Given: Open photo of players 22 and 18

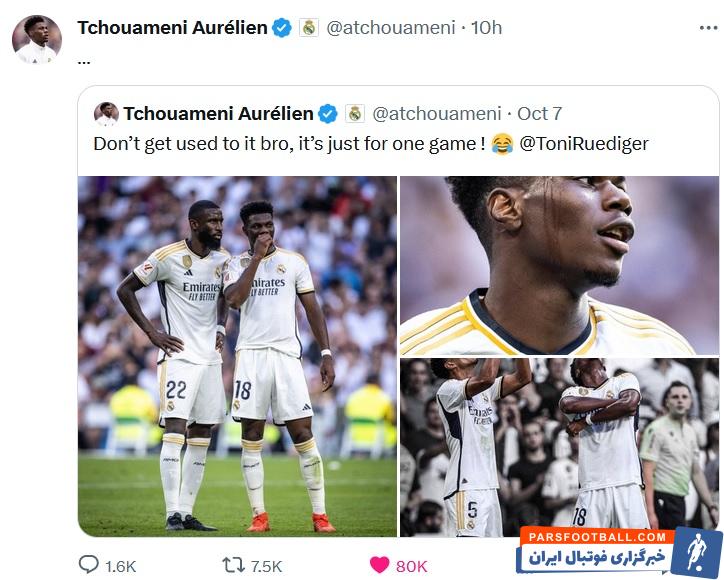Looking at the screenshot, I should click(x=237, y=356).
